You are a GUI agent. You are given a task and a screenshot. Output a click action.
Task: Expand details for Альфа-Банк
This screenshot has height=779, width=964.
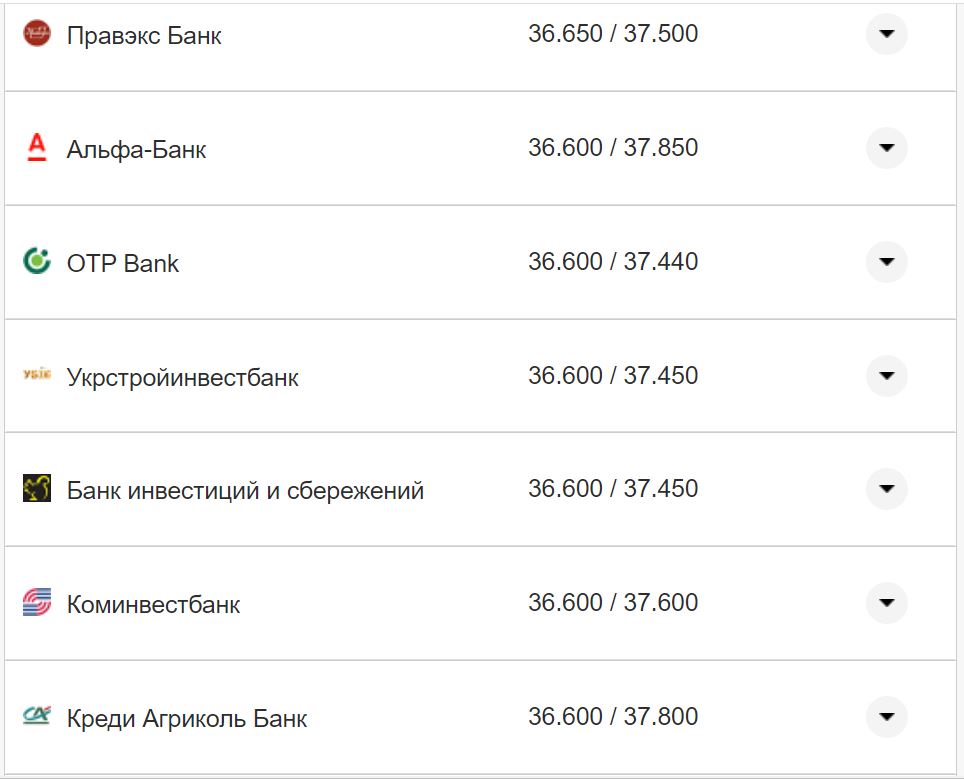(x=886, y=148)
